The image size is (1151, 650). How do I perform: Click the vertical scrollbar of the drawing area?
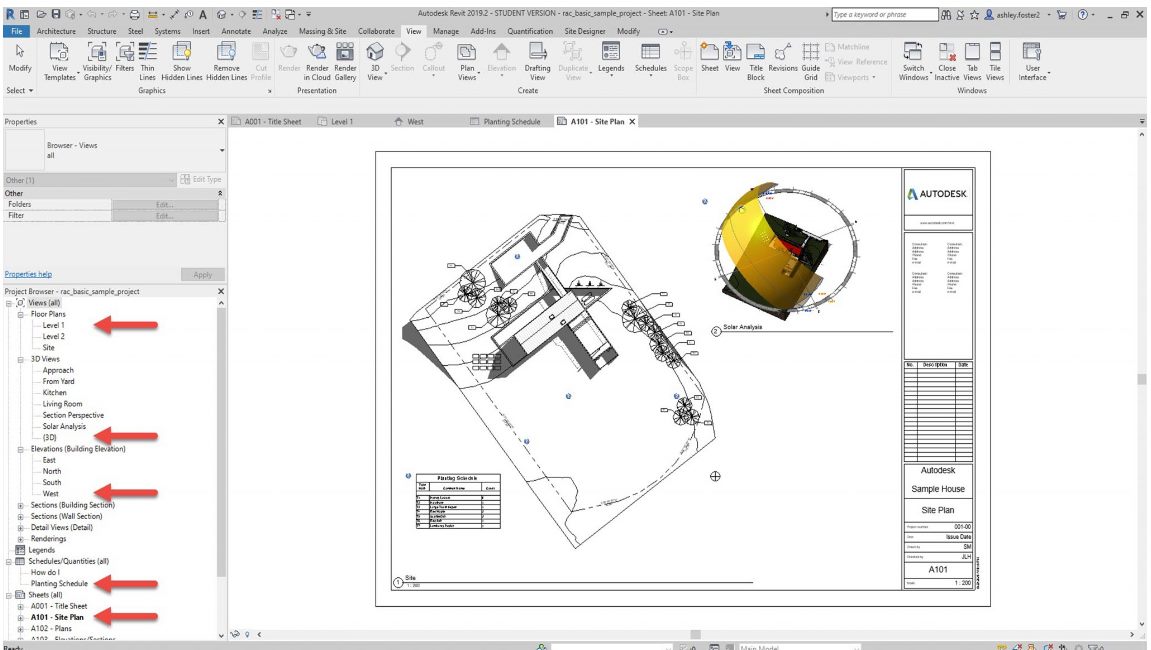point(1141,379)
